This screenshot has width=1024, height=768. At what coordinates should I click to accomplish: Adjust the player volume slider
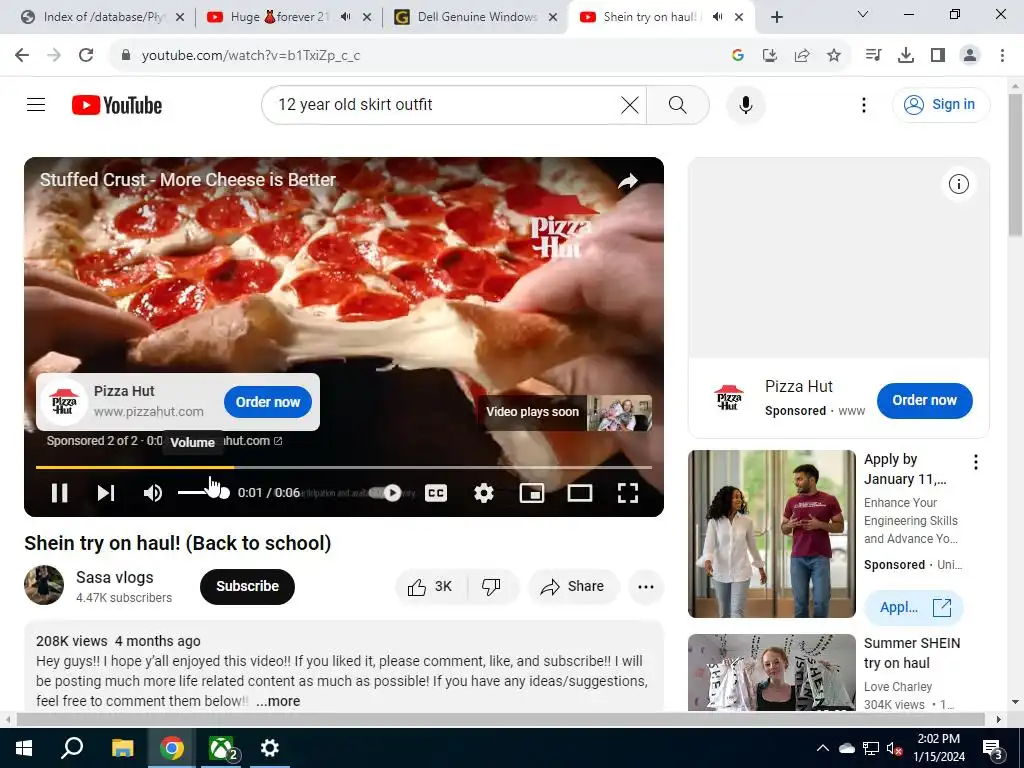point(203,493)
